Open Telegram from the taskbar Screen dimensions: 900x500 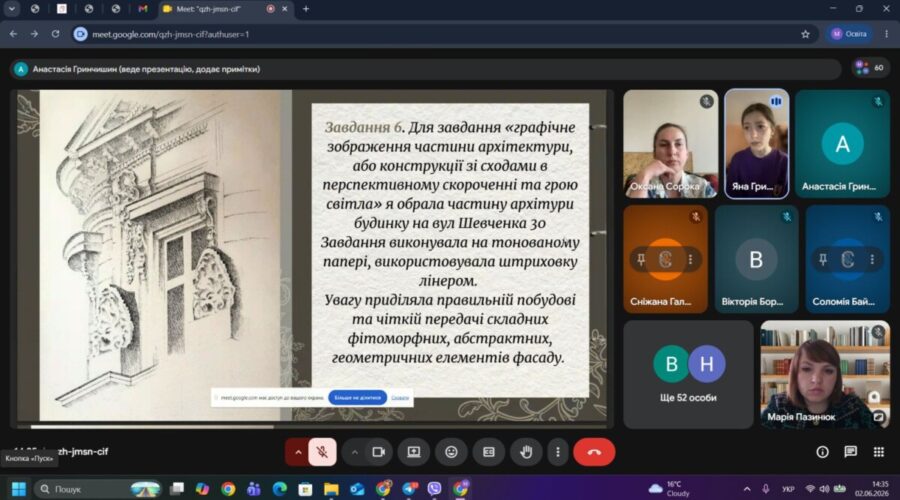point(409,489)
